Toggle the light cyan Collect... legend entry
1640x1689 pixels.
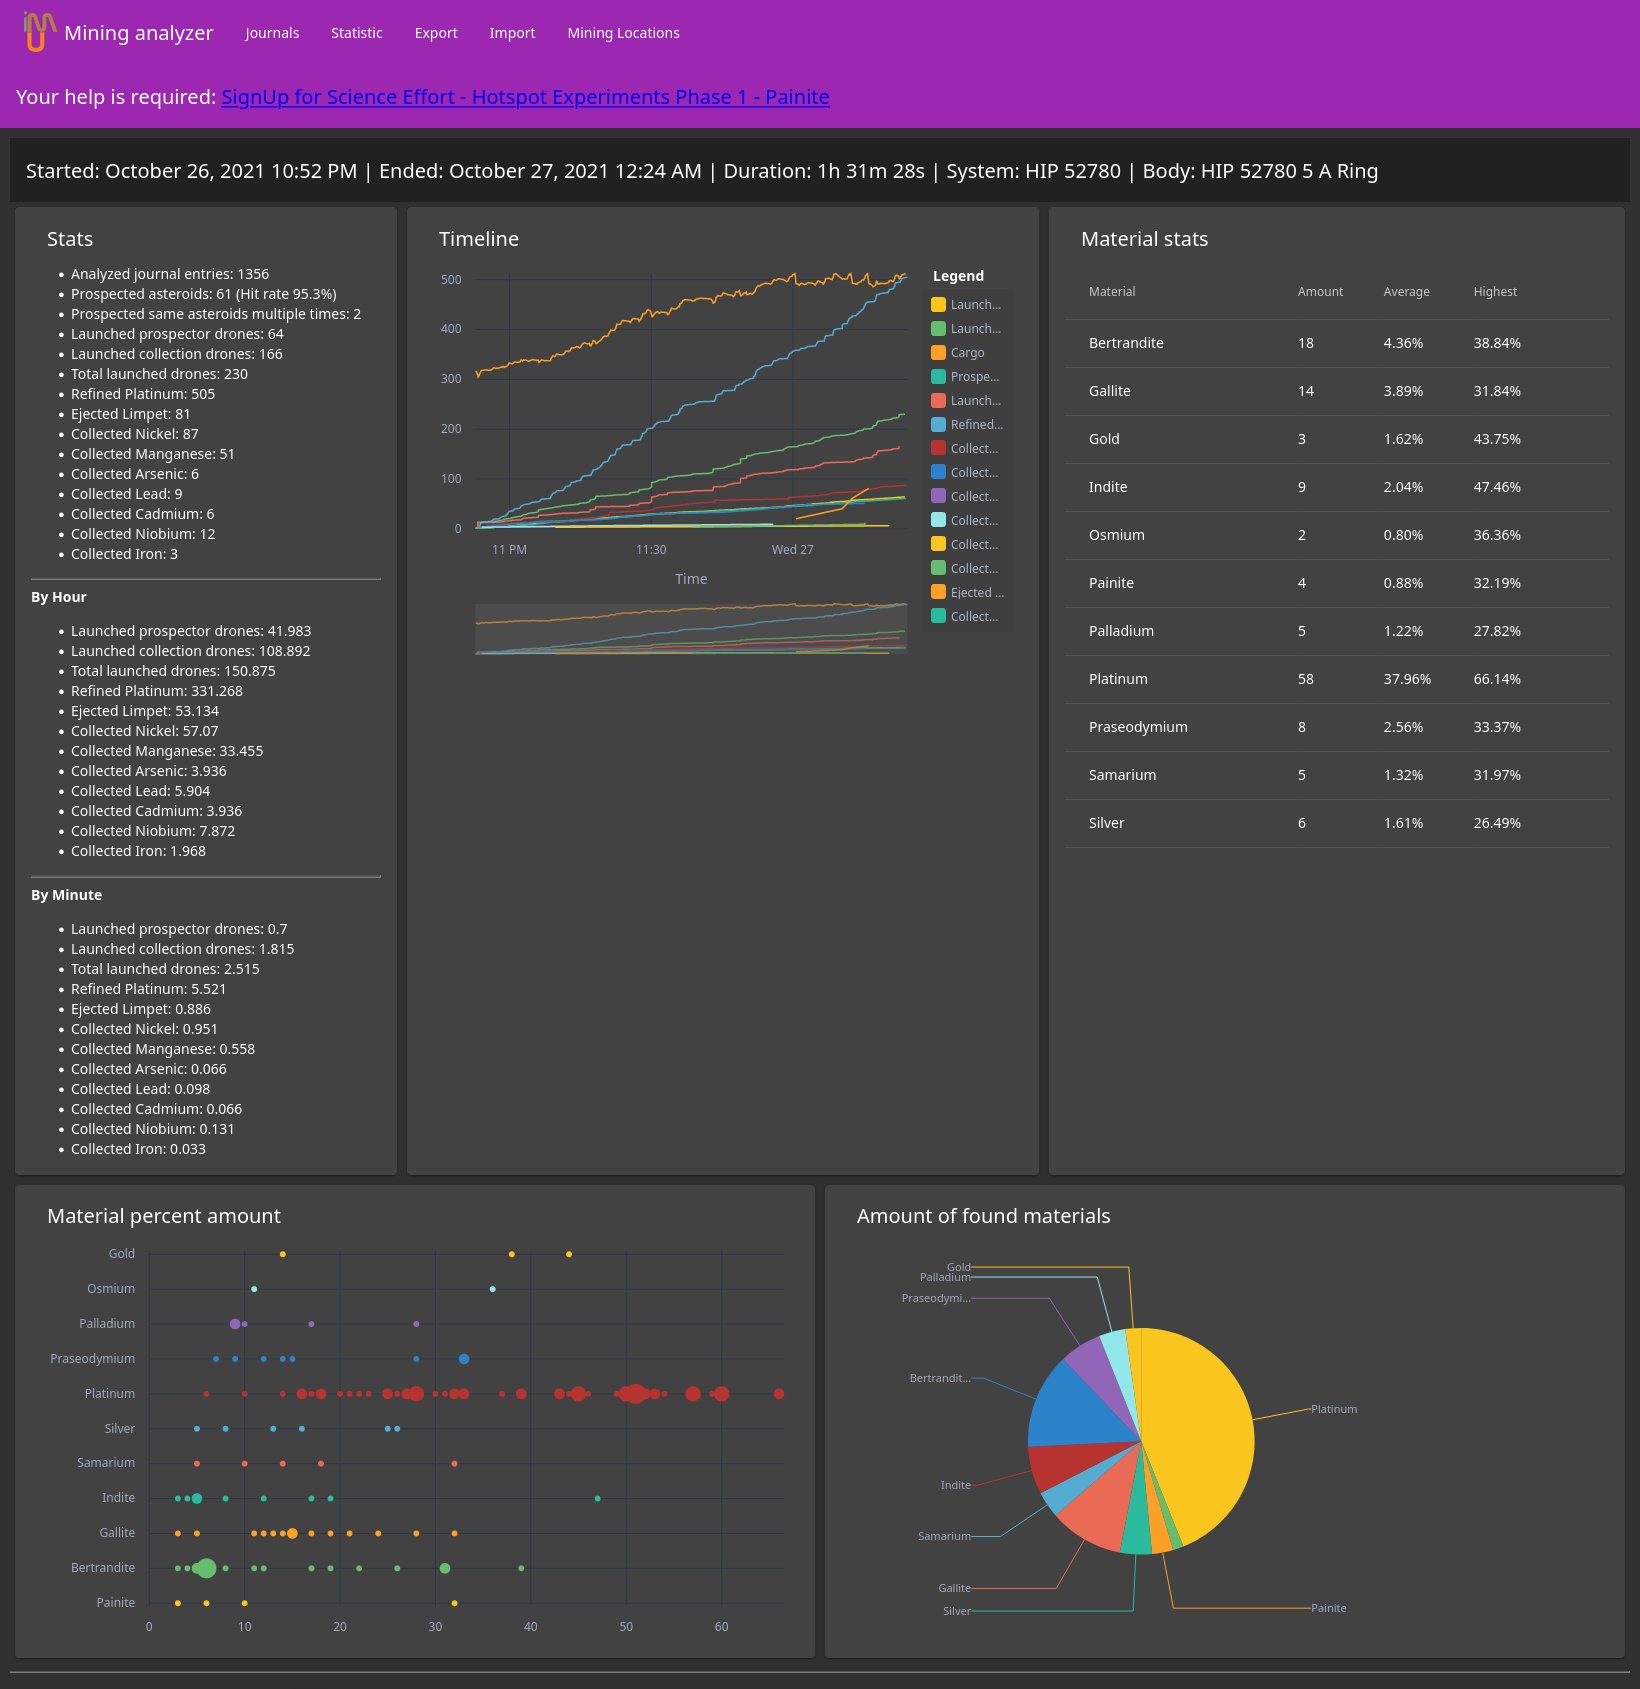[966, 521]
